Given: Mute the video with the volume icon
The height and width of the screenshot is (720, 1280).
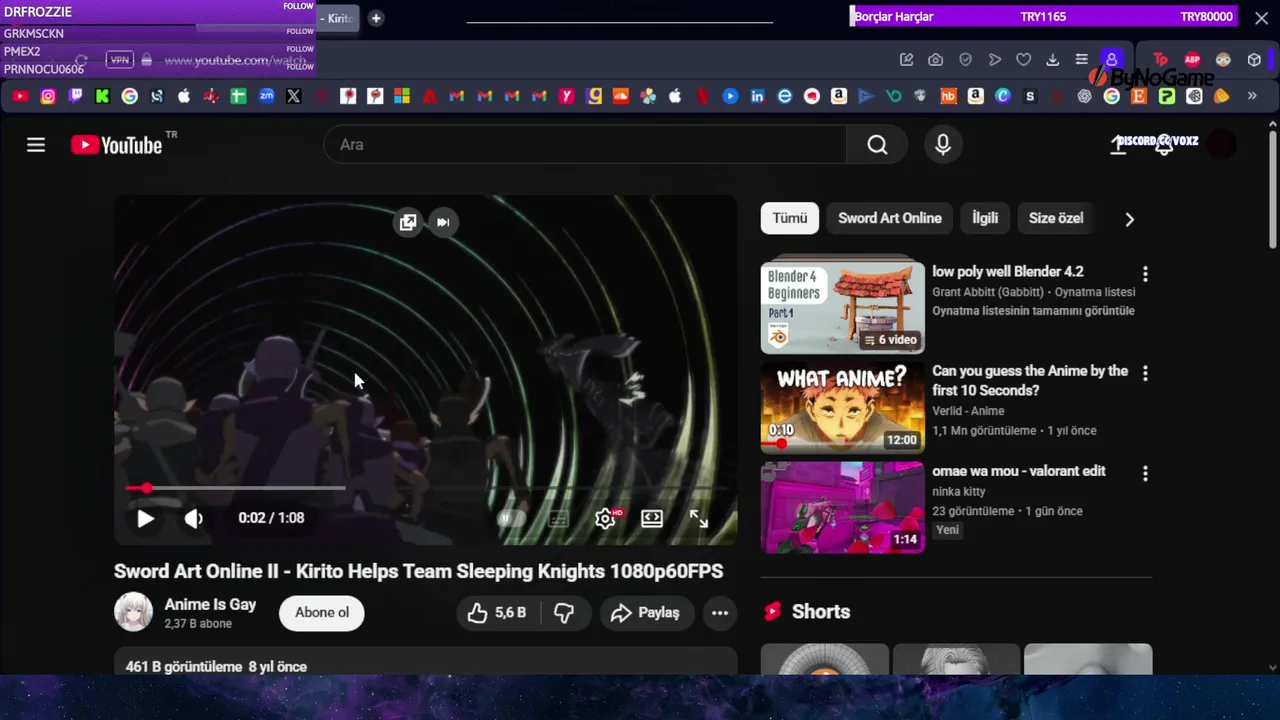Looking at the screenshot, I should pyautogui.click(x=193, y=518).
